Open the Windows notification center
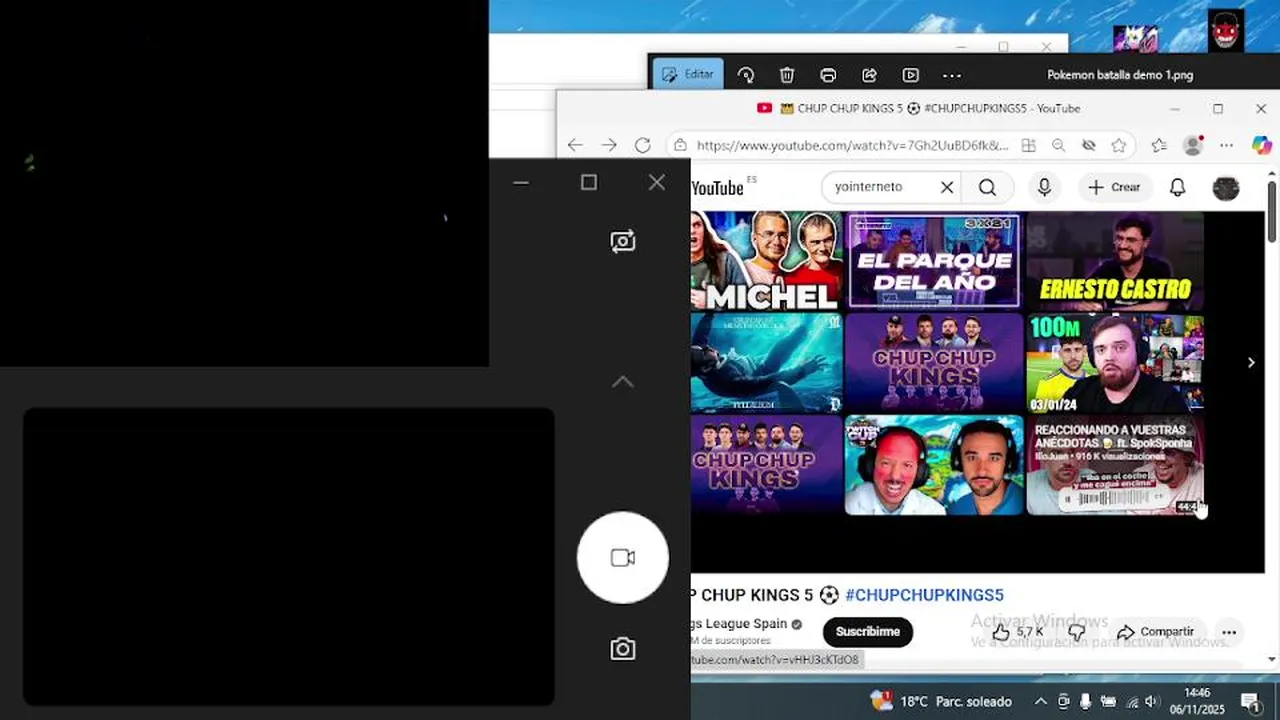This screenshot has width=1280, height=720. 1250,701
